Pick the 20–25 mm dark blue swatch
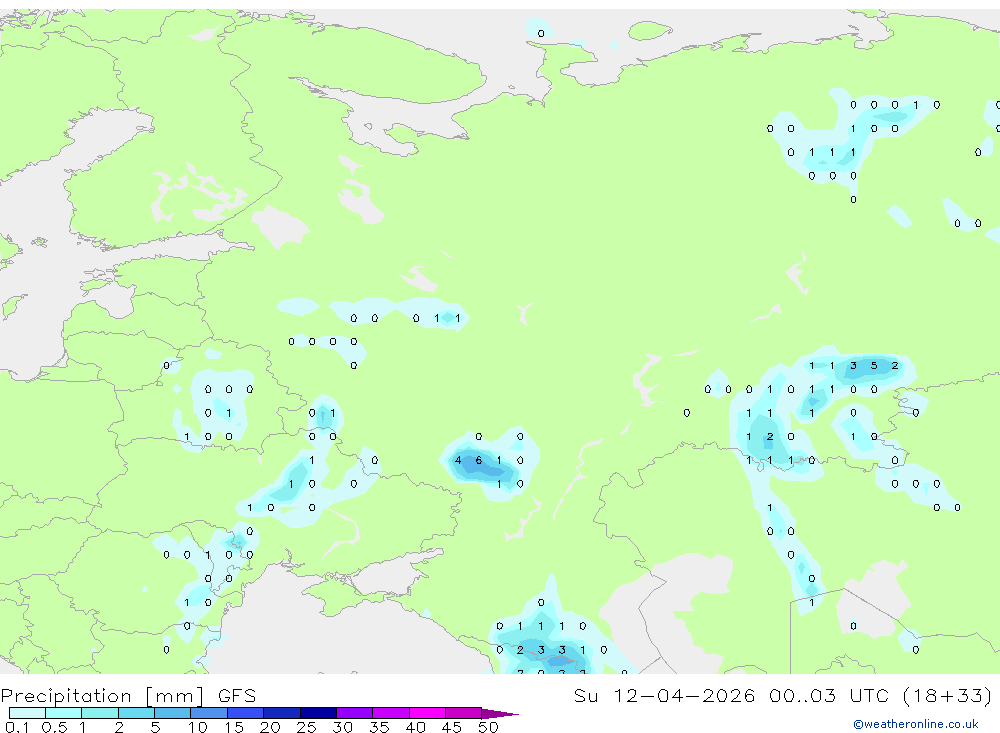This screenshot has height=733, width=1000. tap(282, 713)
